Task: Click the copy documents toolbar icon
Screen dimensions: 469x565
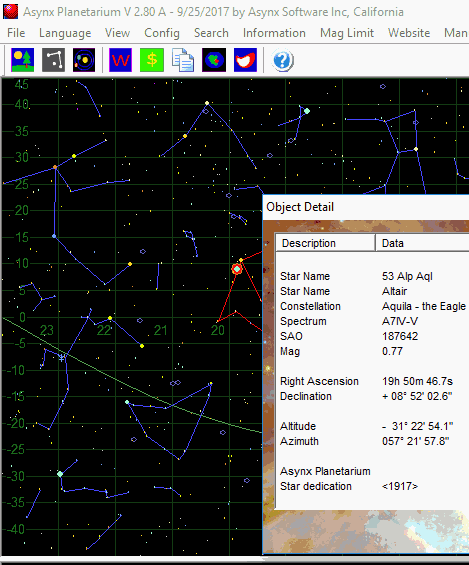Action: [x=183, y=60]
